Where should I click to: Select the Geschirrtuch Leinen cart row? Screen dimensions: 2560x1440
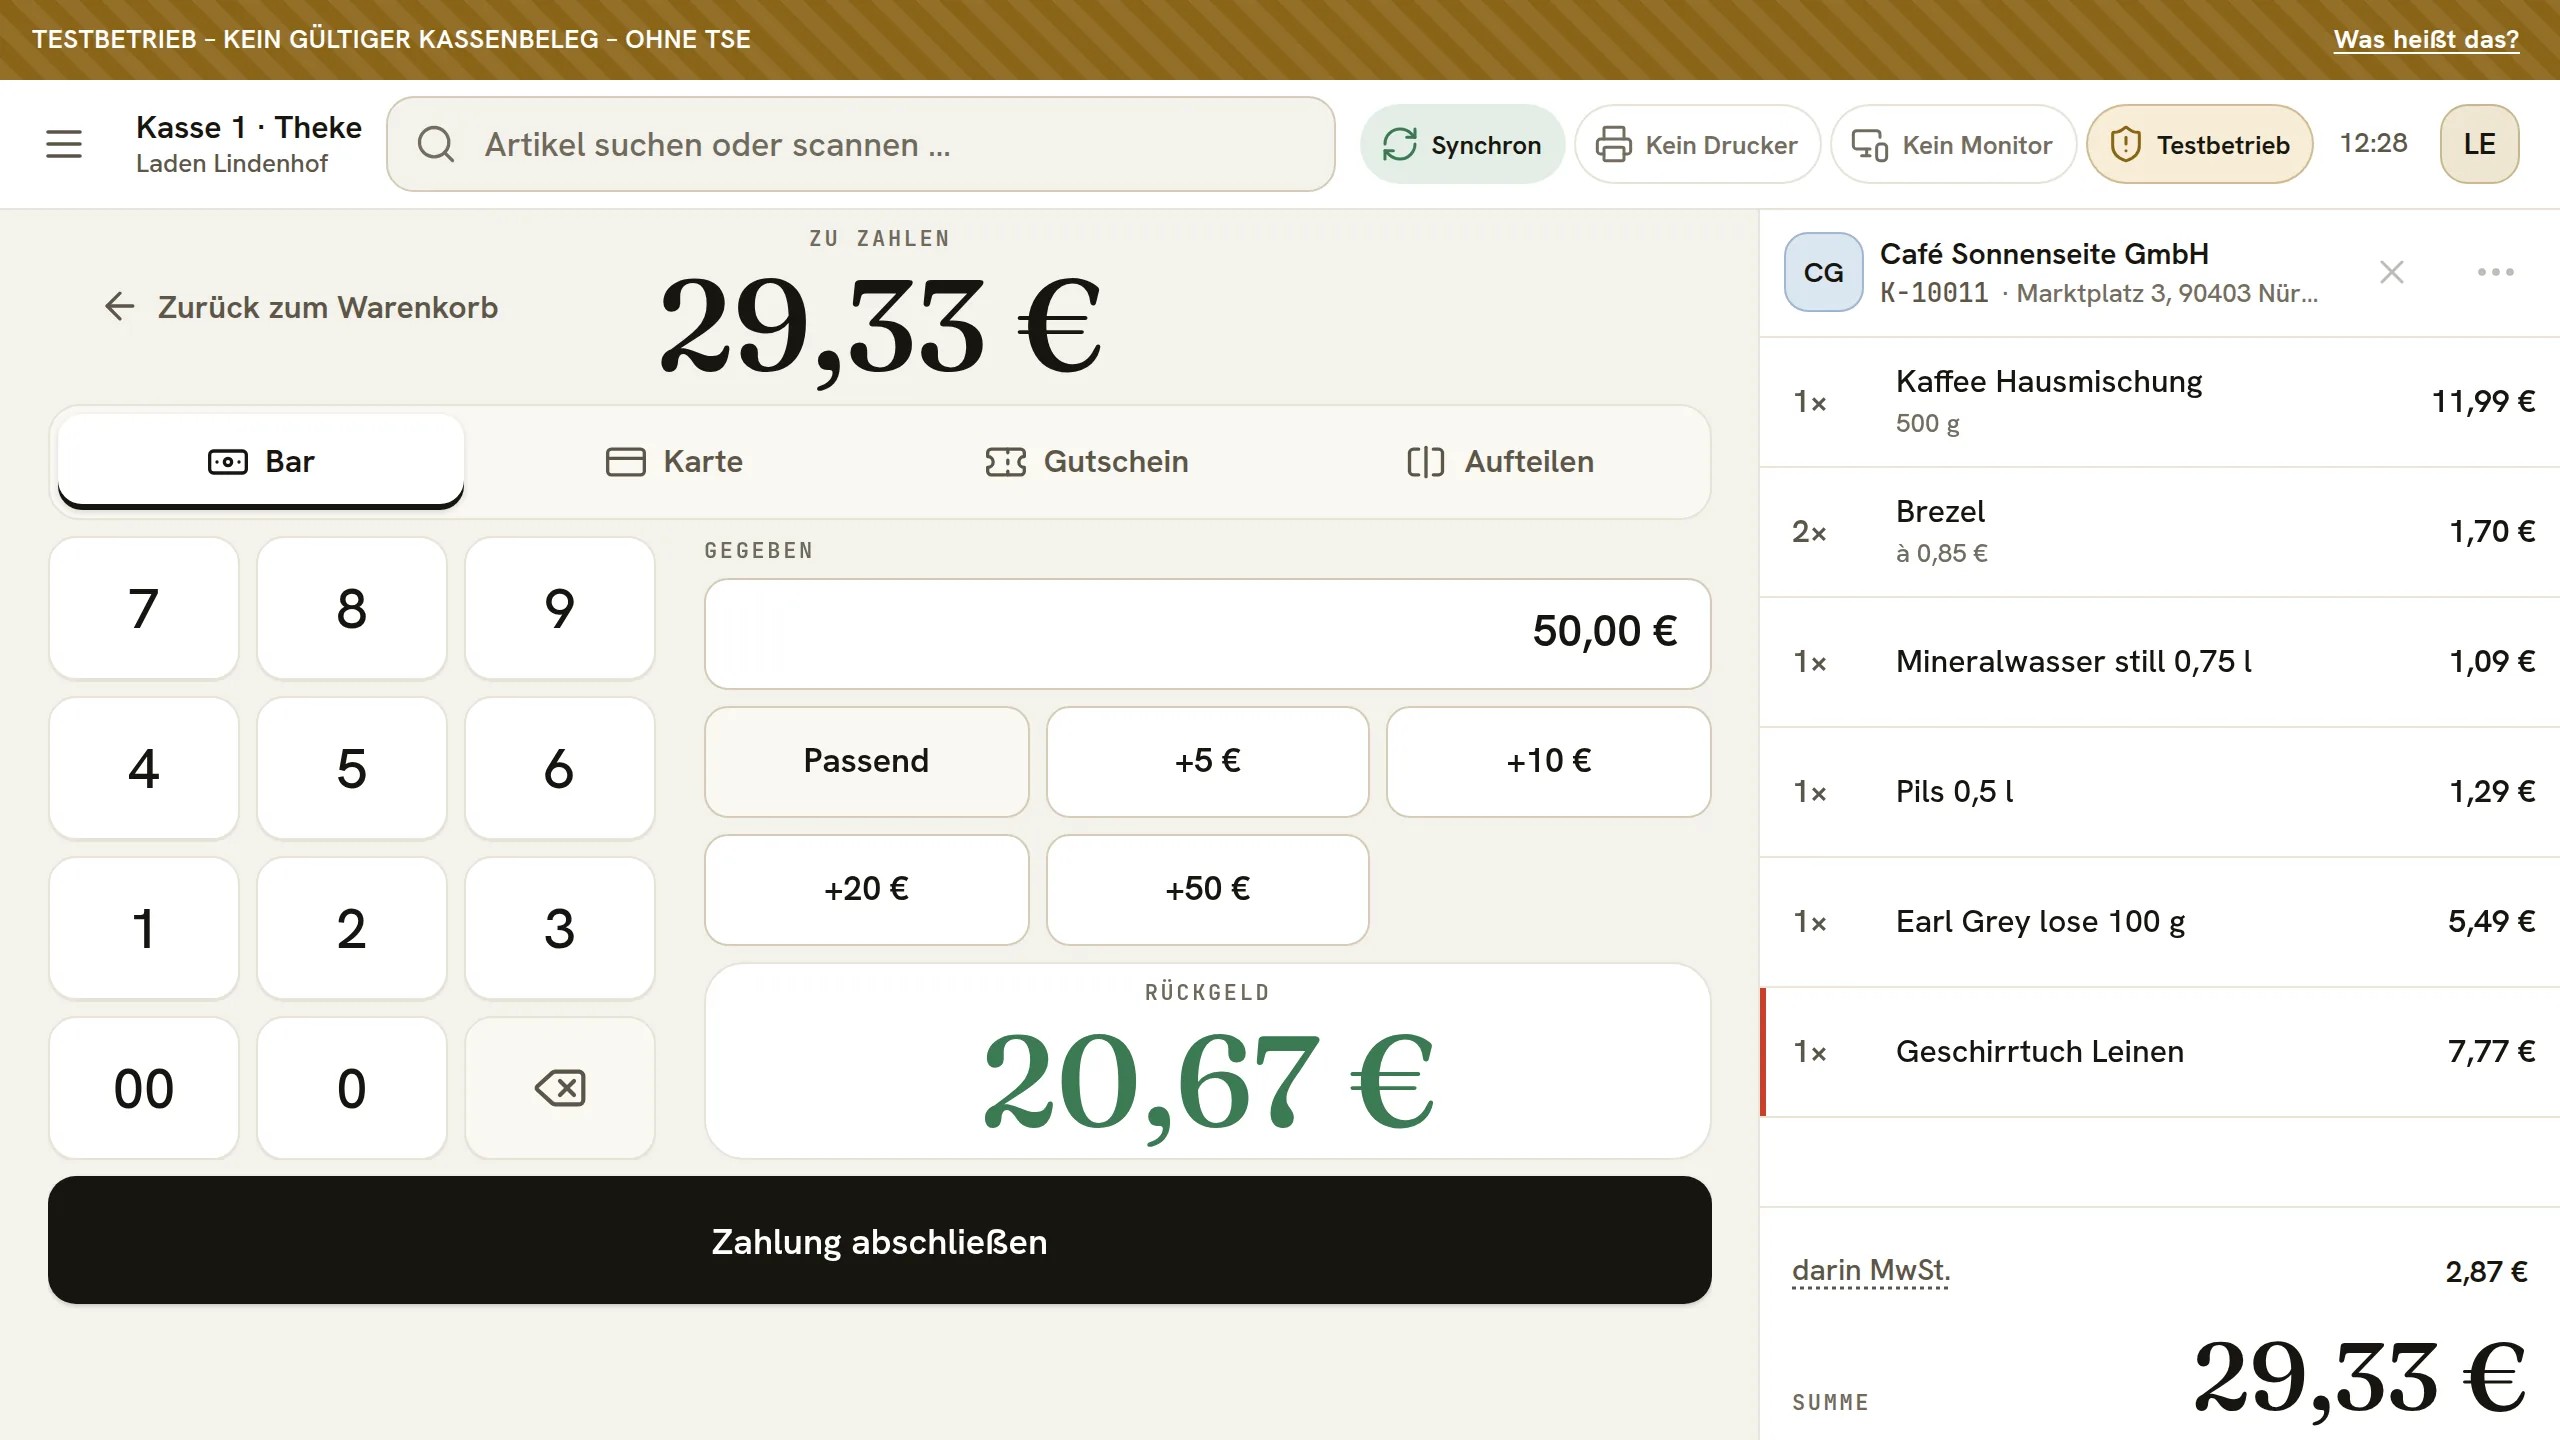[x=2160, y=1052]
